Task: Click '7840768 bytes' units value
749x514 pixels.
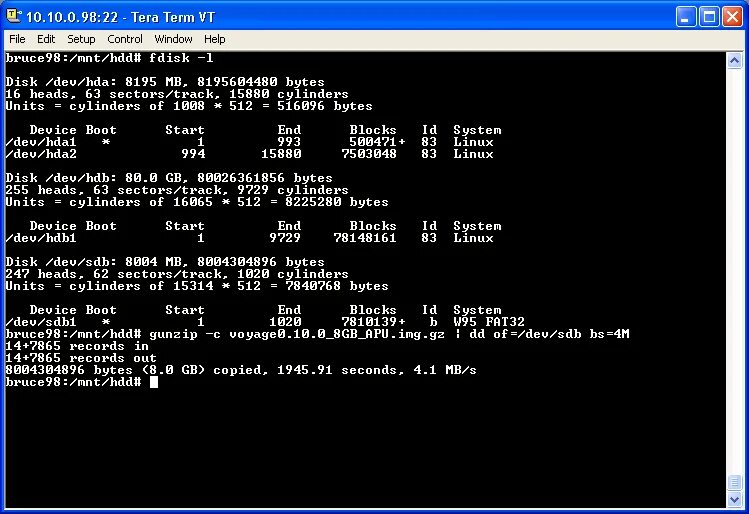Action: pyautogui.click(x=337, y=286)
